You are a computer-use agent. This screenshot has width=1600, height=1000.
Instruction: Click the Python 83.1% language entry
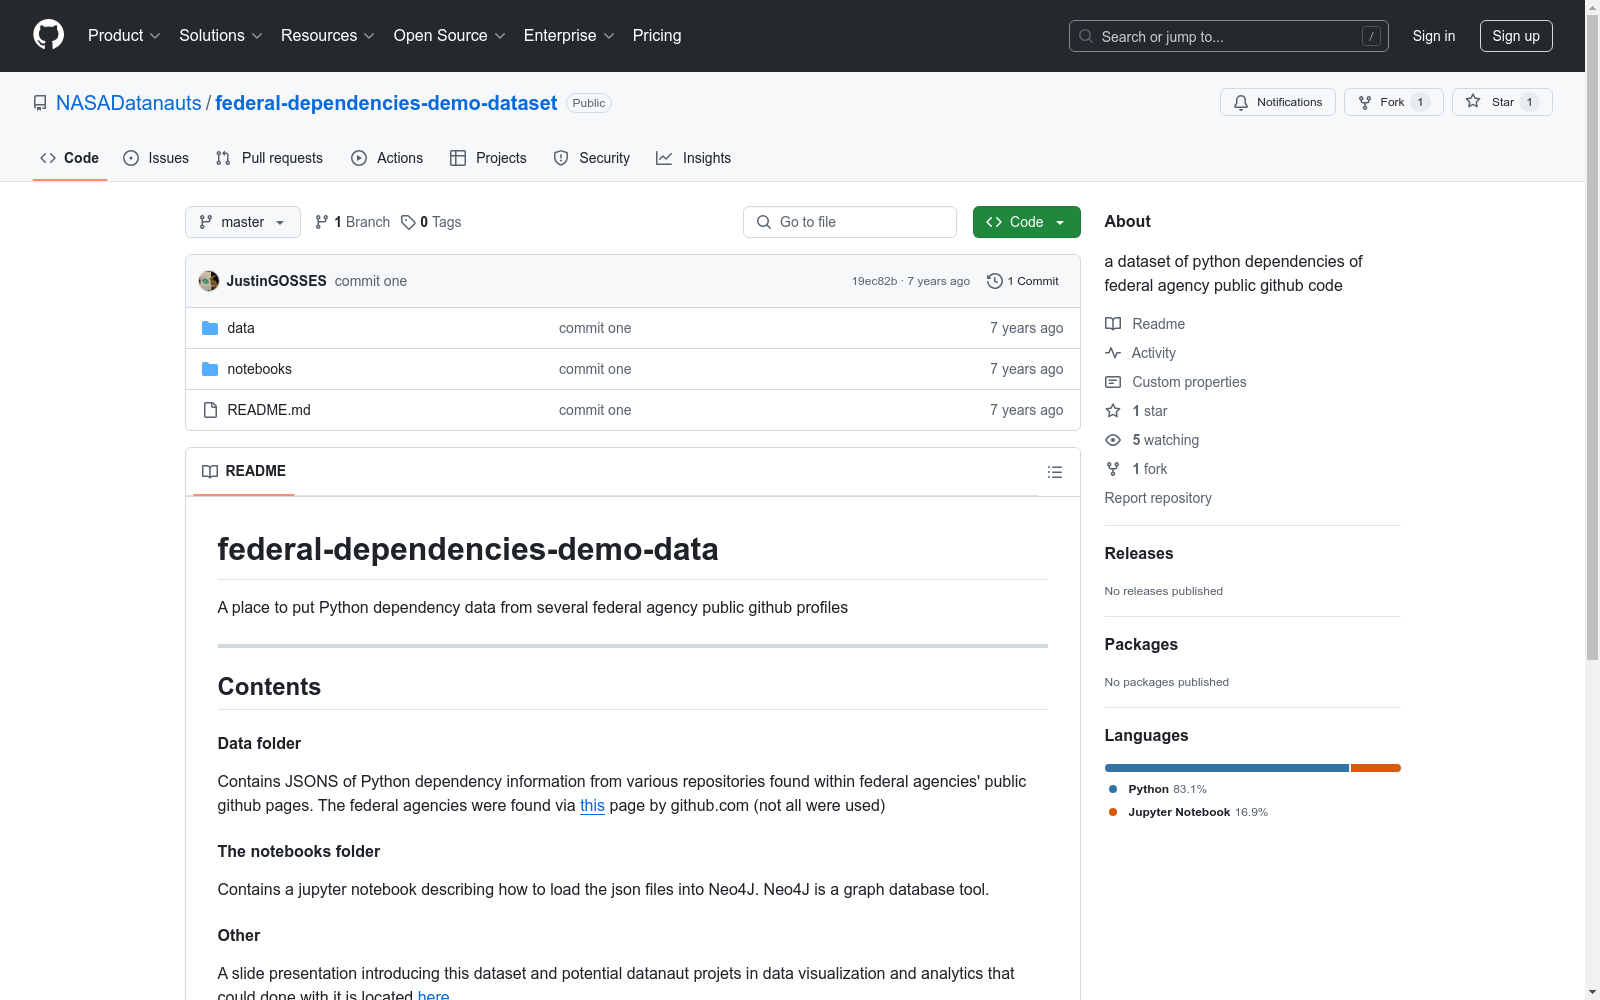(1158, 789)
